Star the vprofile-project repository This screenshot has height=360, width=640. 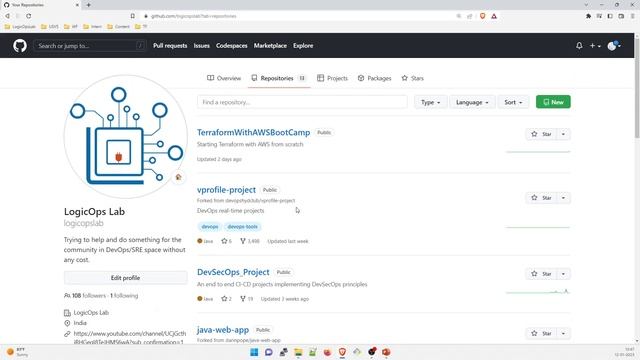click(x=541, y=198)
